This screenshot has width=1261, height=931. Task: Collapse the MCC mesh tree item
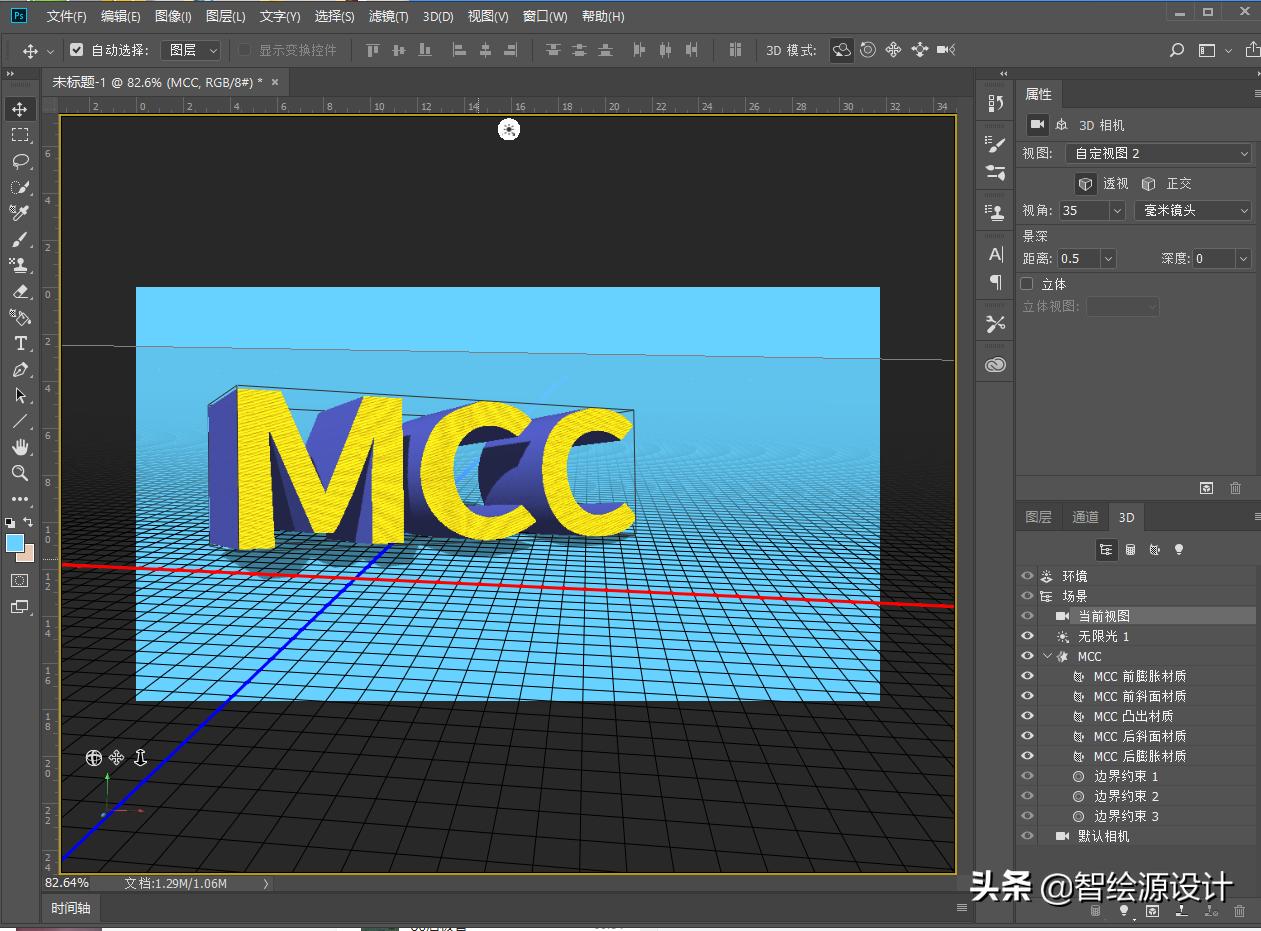click(x=1047, y=657)
